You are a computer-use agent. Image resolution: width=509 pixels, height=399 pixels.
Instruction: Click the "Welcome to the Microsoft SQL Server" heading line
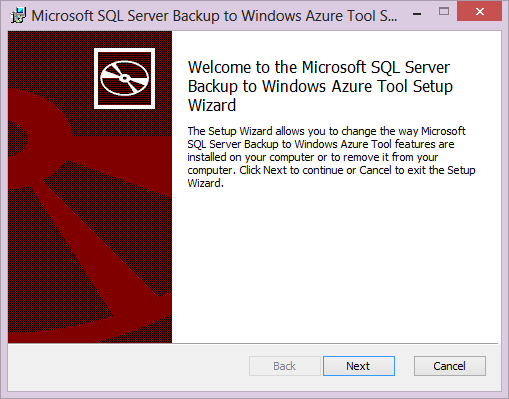[319, 67]
